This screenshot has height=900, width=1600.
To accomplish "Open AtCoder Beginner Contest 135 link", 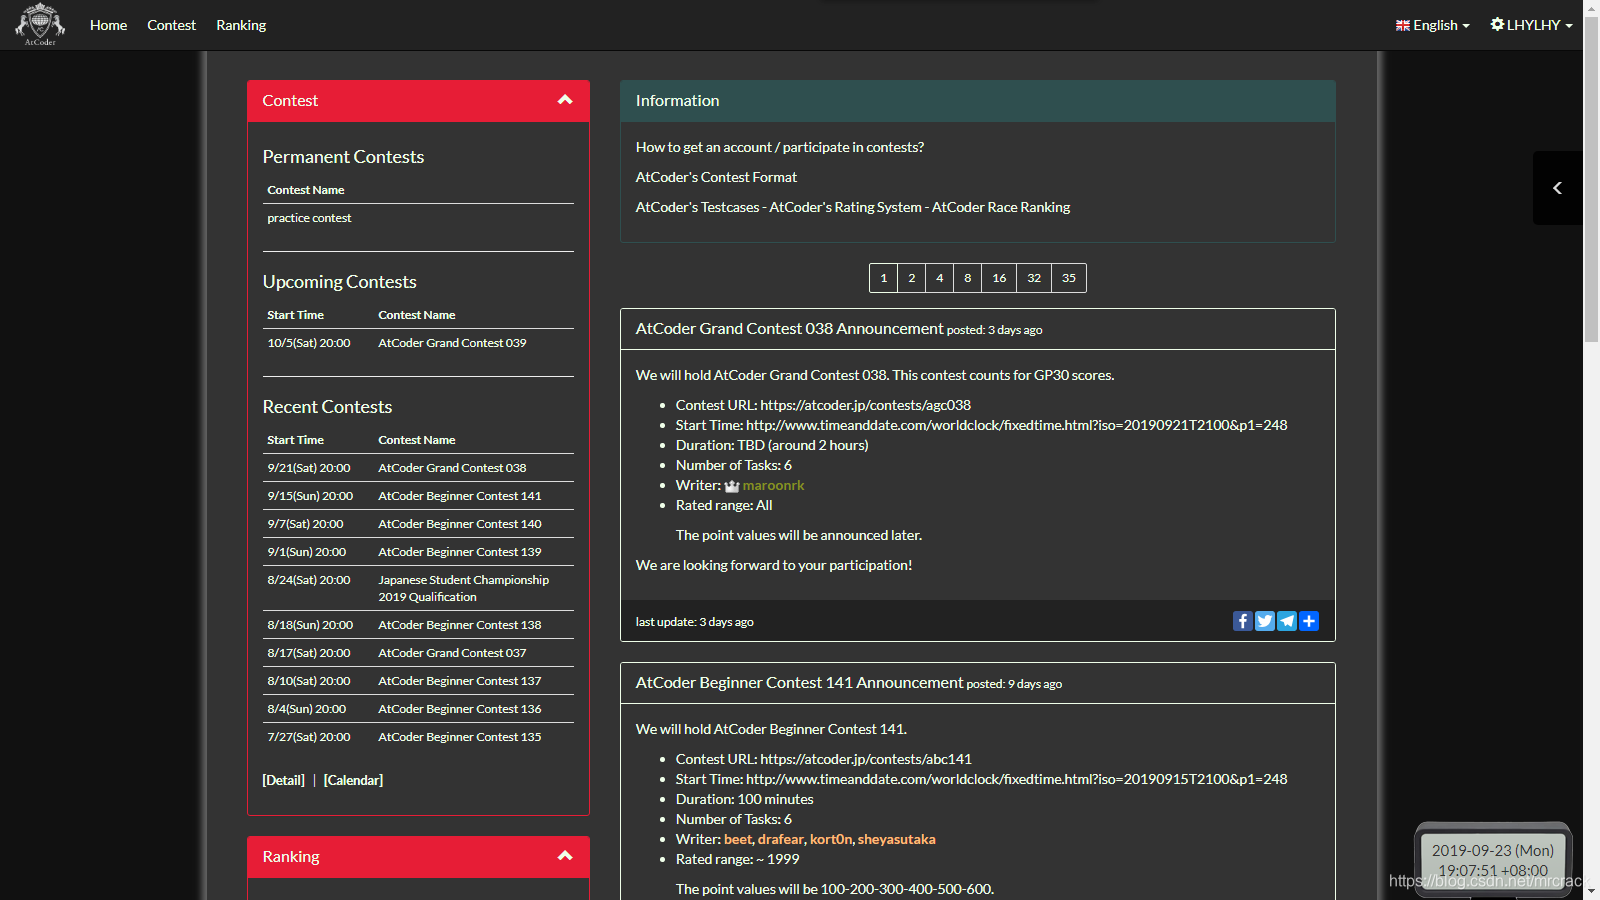I will [459, 737].
